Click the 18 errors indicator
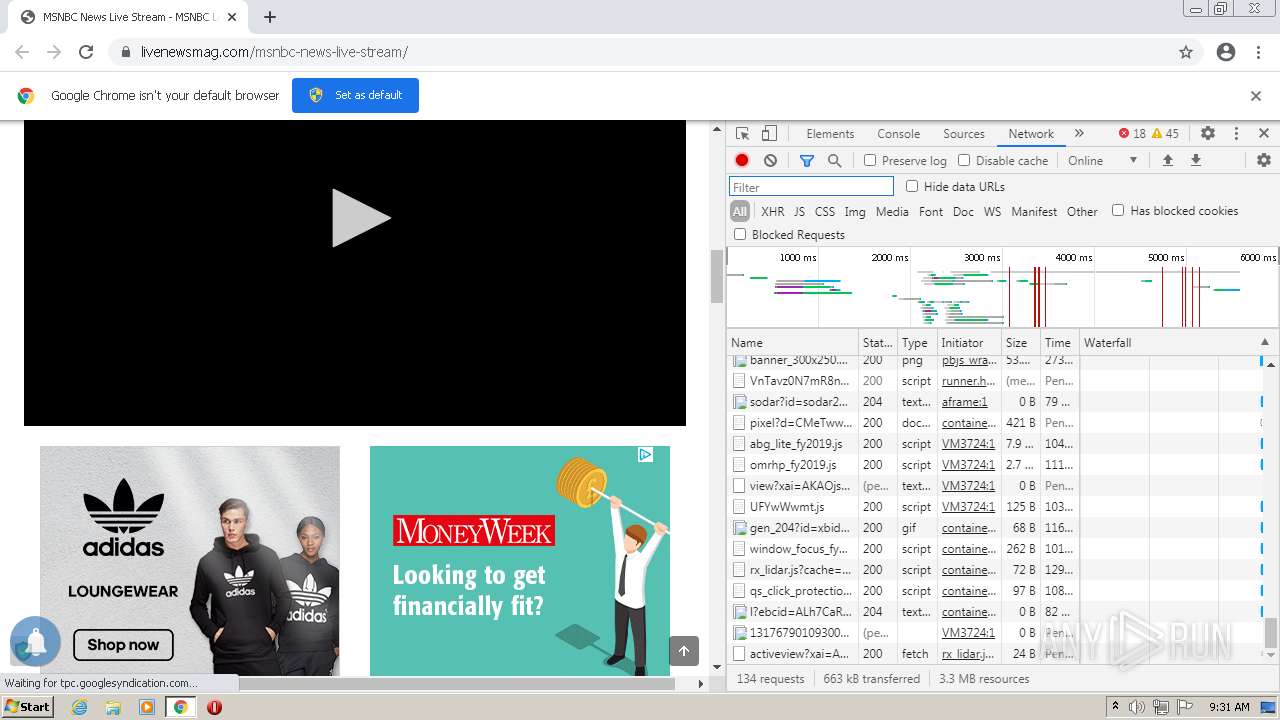 tap(1132, 133)
